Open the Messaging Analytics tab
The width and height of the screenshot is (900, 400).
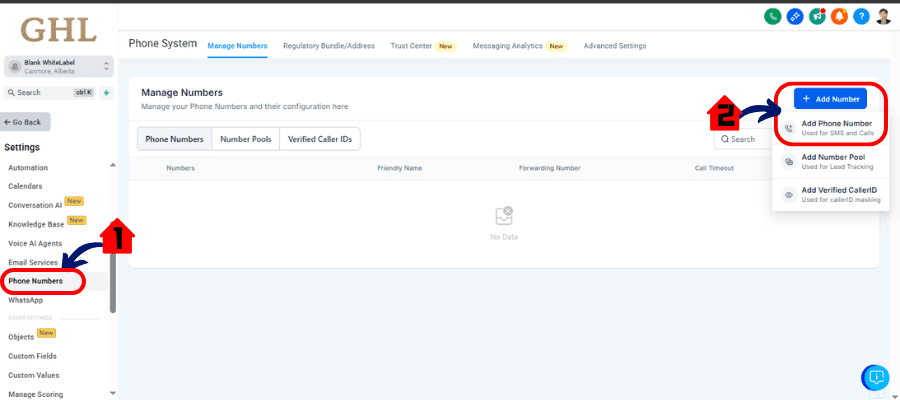point(520,46)
